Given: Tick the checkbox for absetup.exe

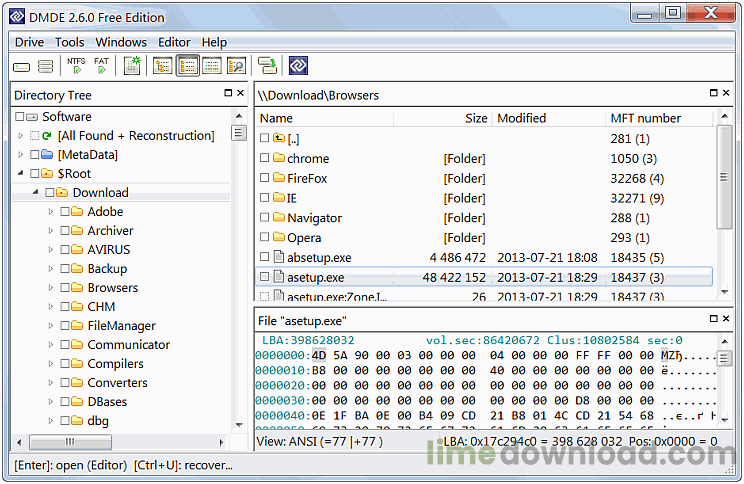Looking at the screenshot, I should 265,257.
